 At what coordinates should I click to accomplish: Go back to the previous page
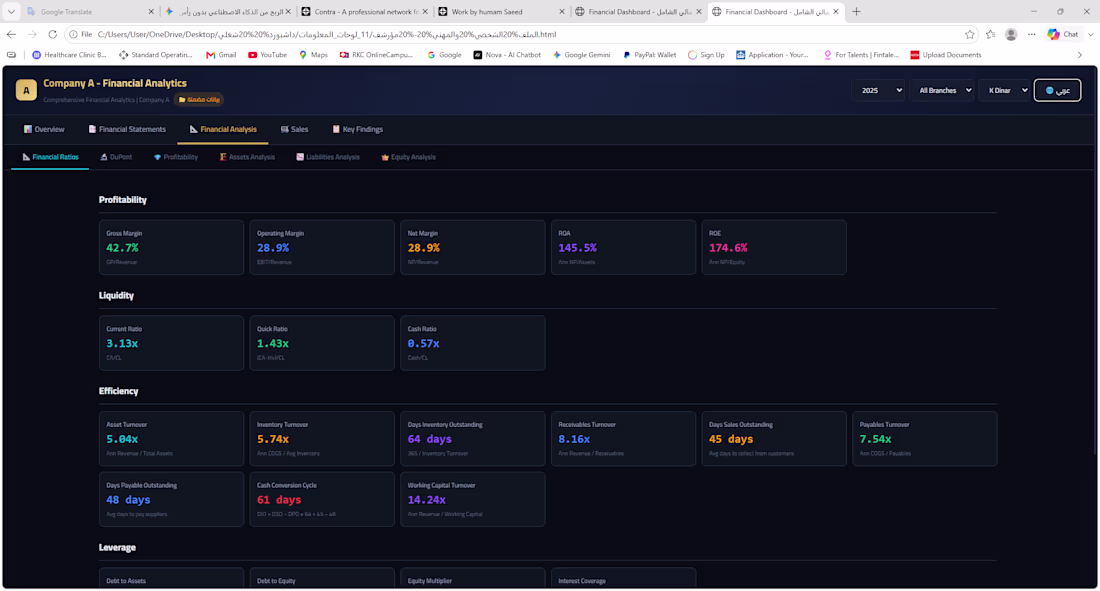tap(11, 34)
